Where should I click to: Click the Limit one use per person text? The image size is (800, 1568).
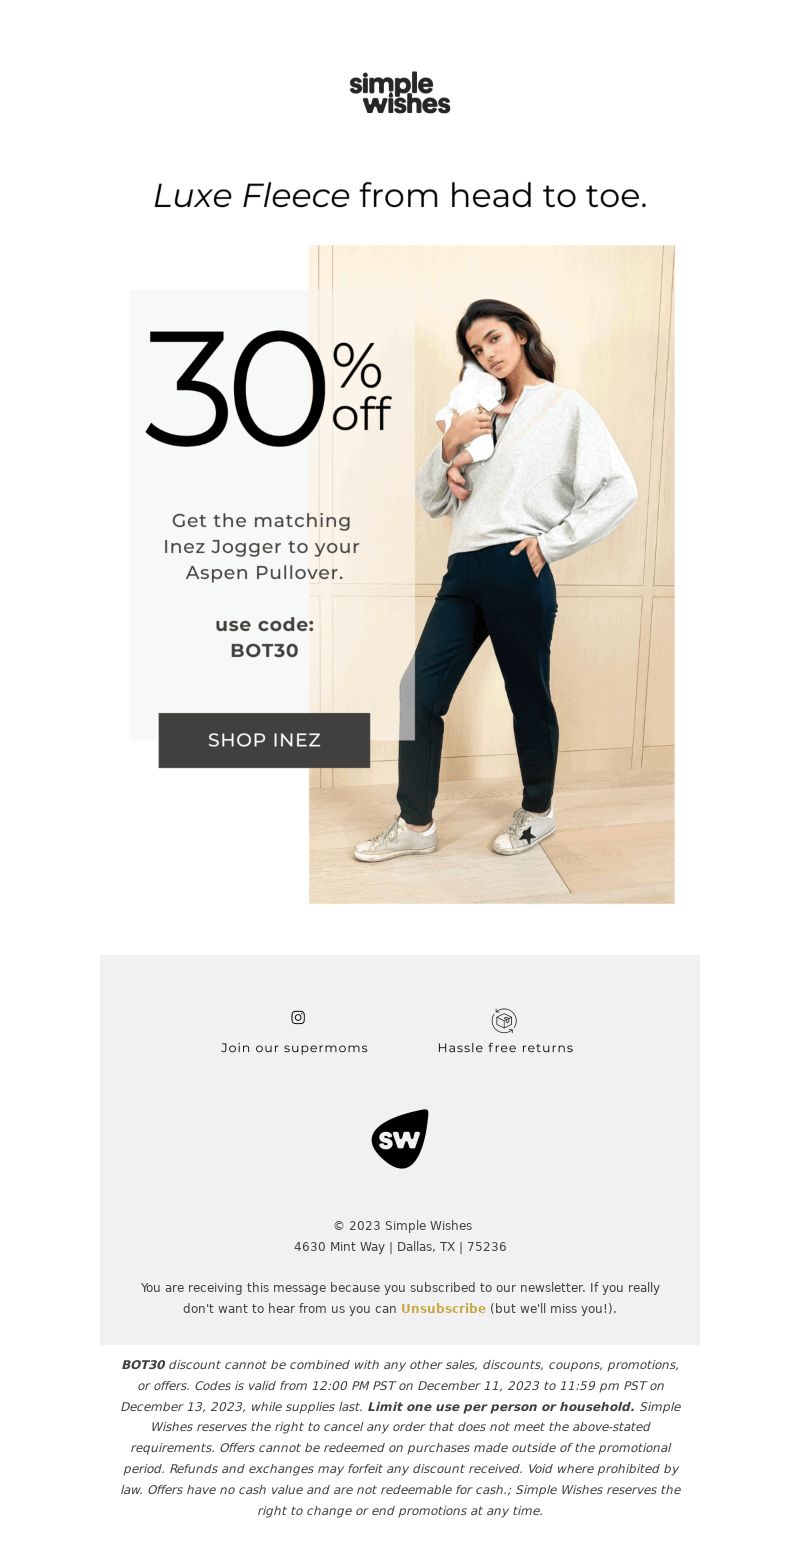coord(501,1407)
